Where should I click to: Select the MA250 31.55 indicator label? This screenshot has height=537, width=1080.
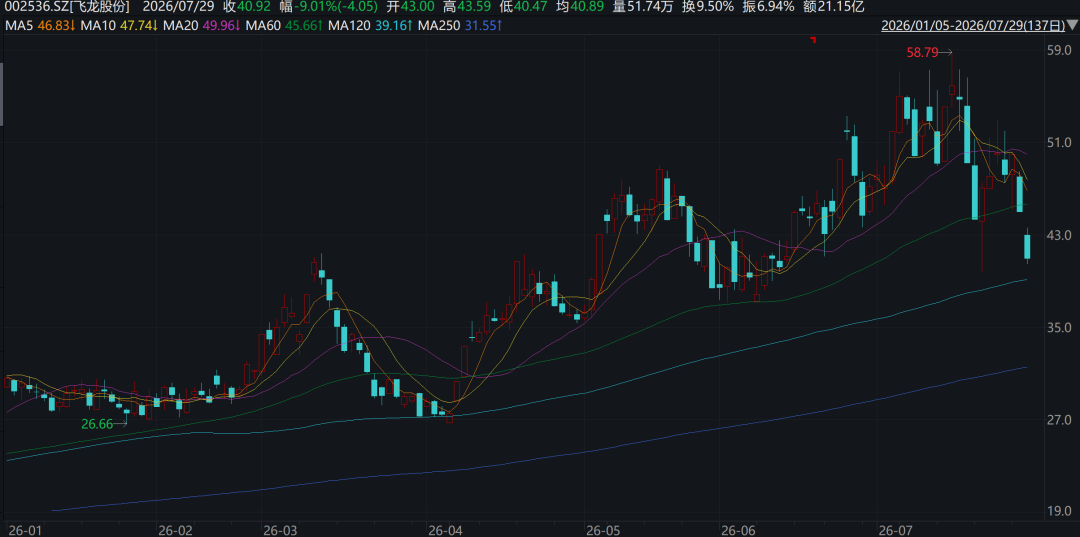point(460,26)
